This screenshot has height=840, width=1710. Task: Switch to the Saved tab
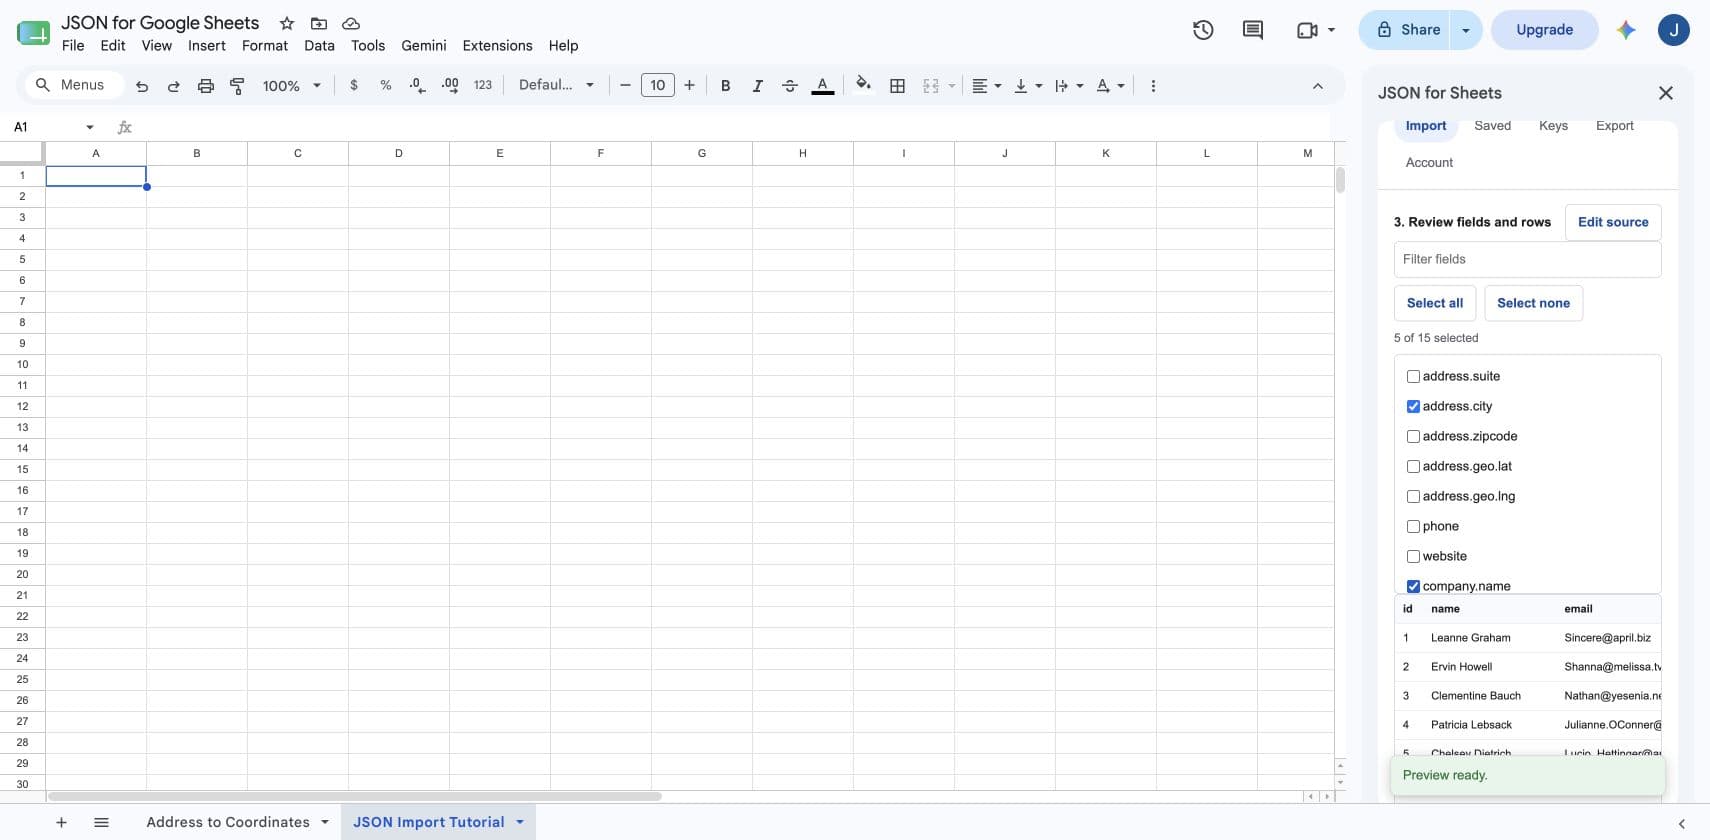1492,126
